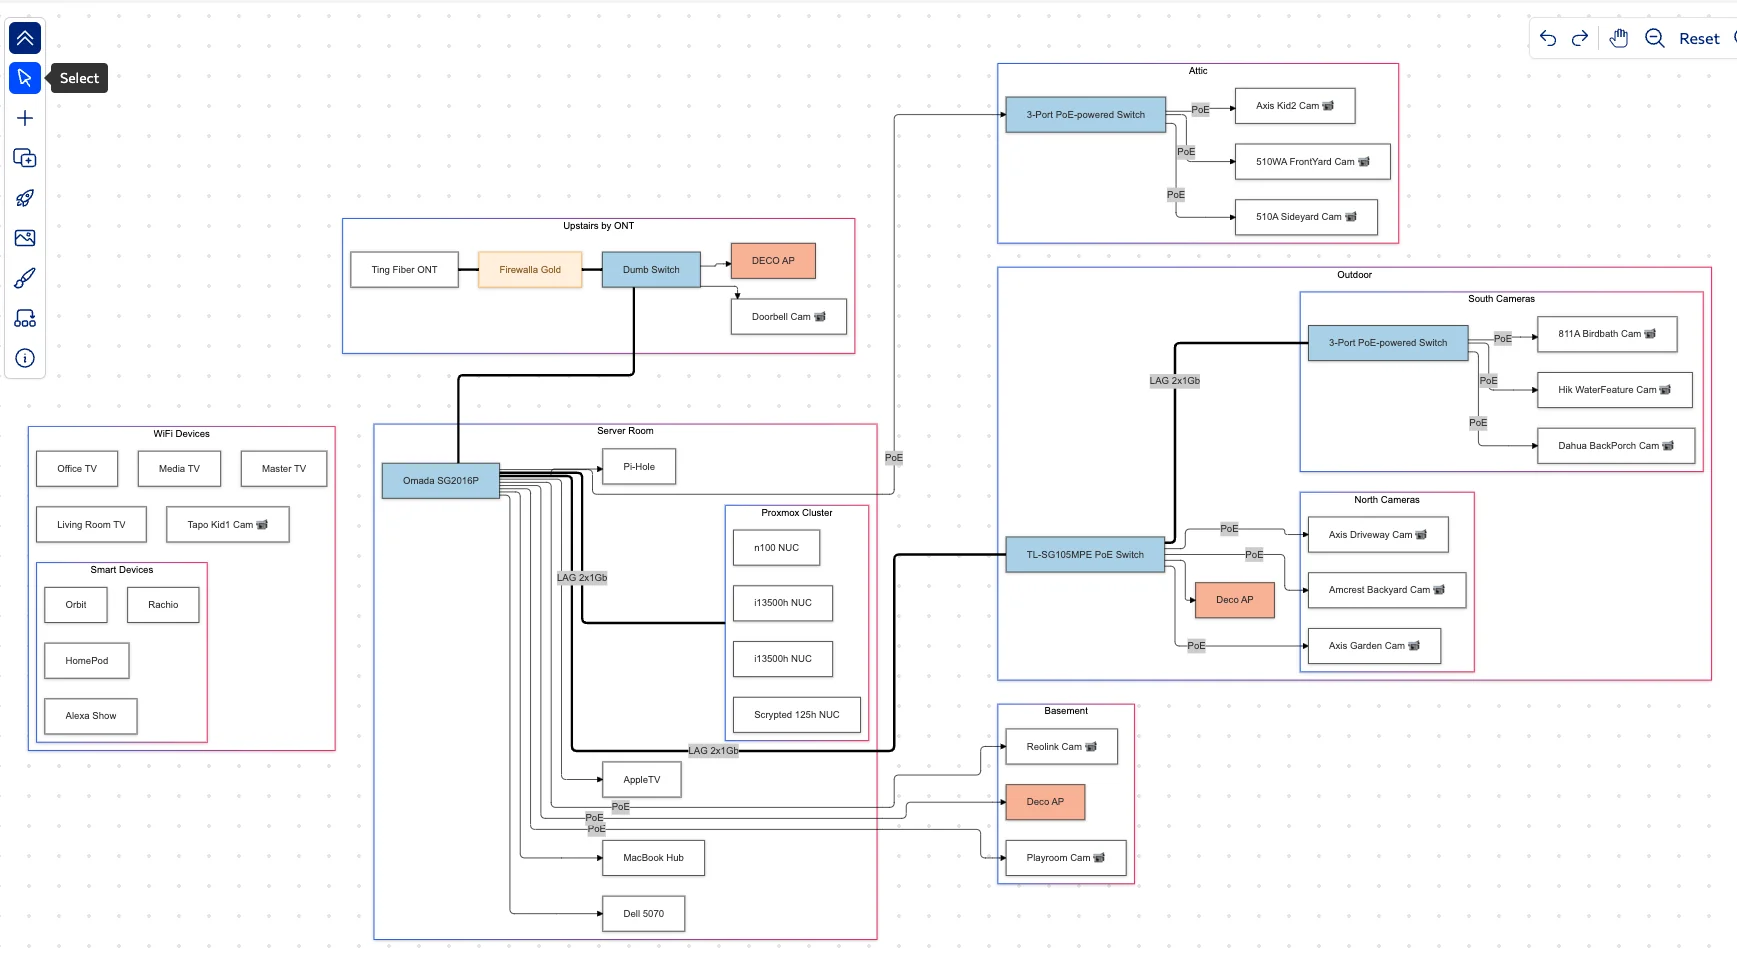1737x961 pixels.
Task: Select the 510WA FrontYard Cam node
Action: (x=1313, y=162)
